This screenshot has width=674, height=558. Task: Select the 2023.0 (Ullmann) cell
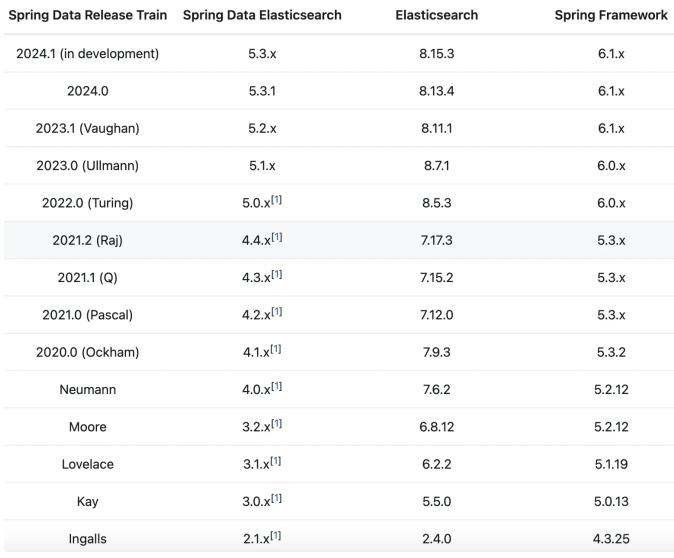point(88,166)
